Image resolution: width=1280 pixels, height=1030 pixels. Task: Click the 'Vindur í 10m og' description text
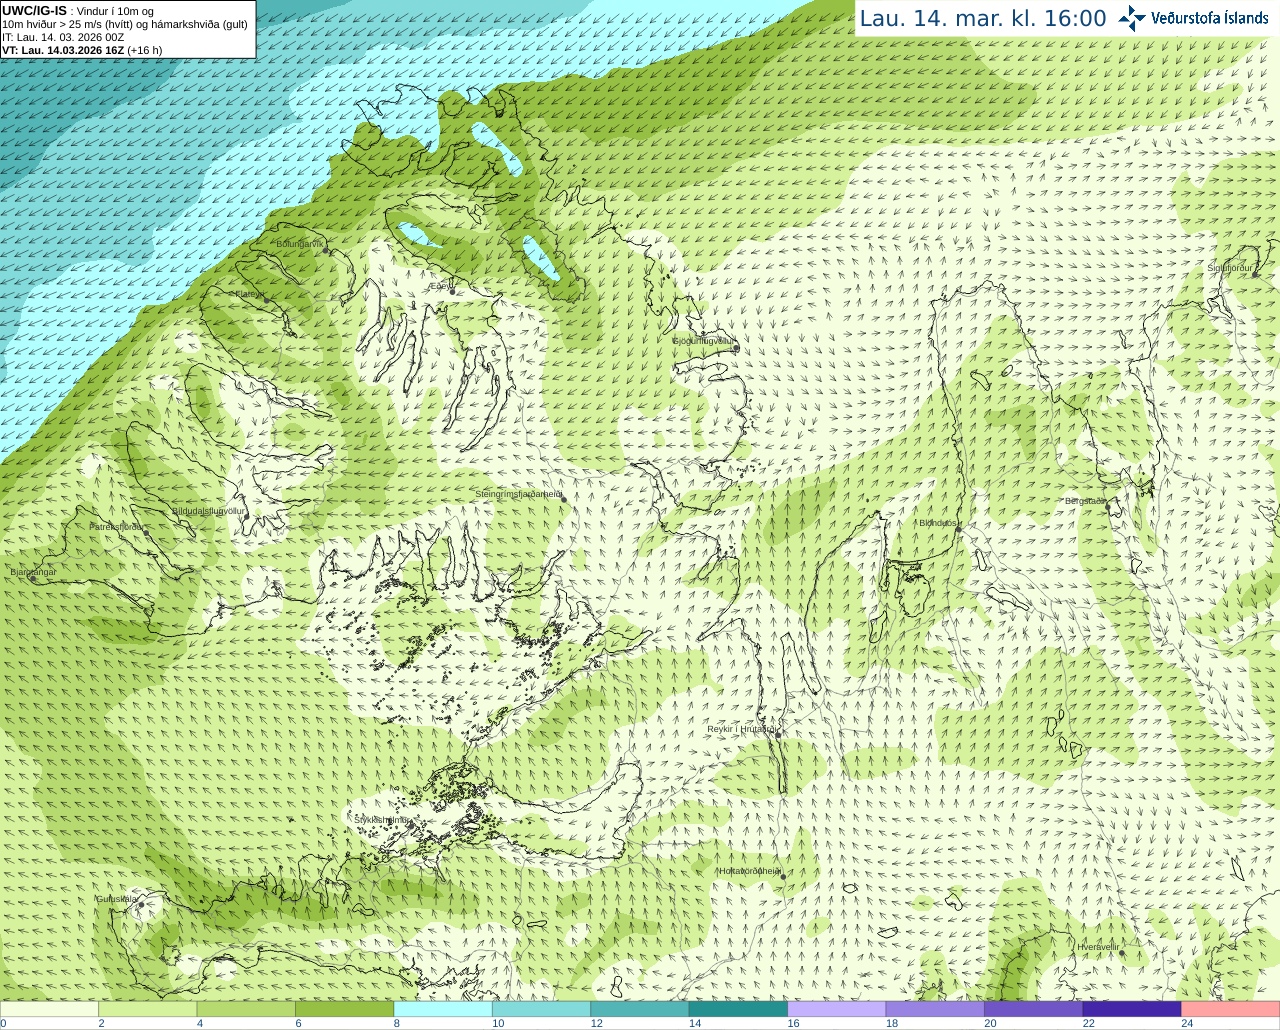click(x=115, y=11)
